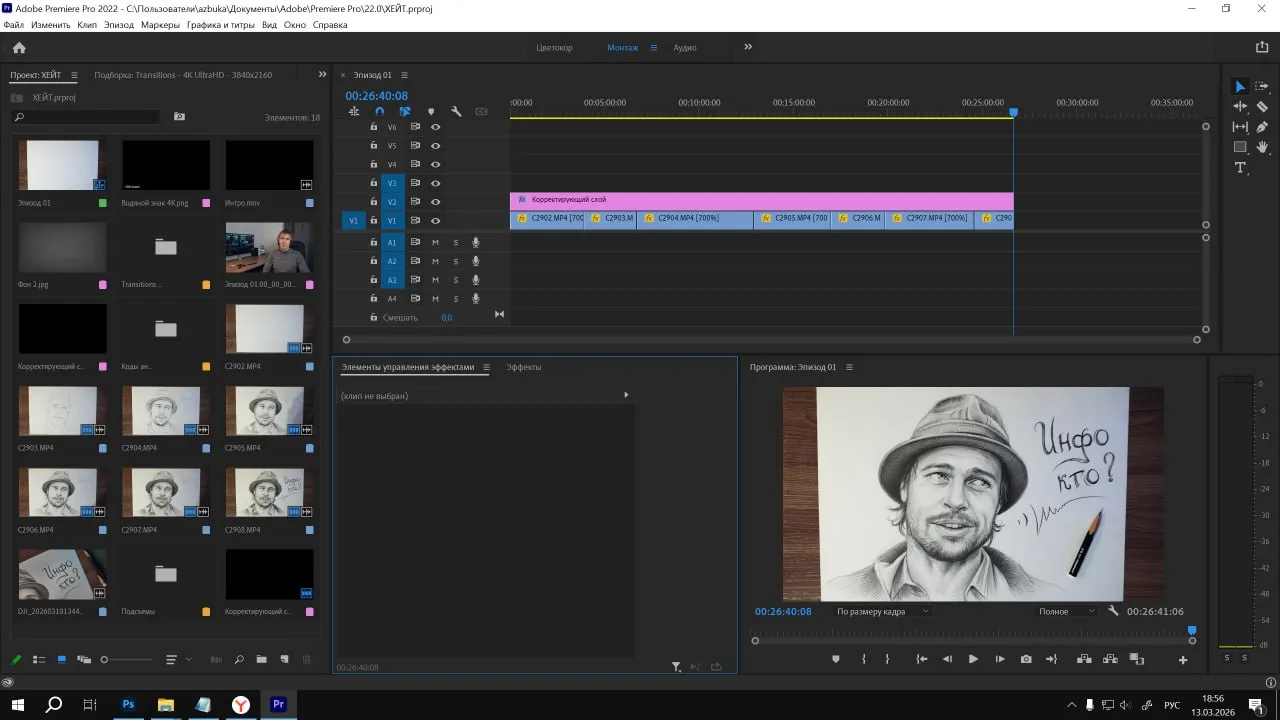Screen dimensions: 1280x720
Task: Open Find in the Project panel footer
Action: (239, 660)
